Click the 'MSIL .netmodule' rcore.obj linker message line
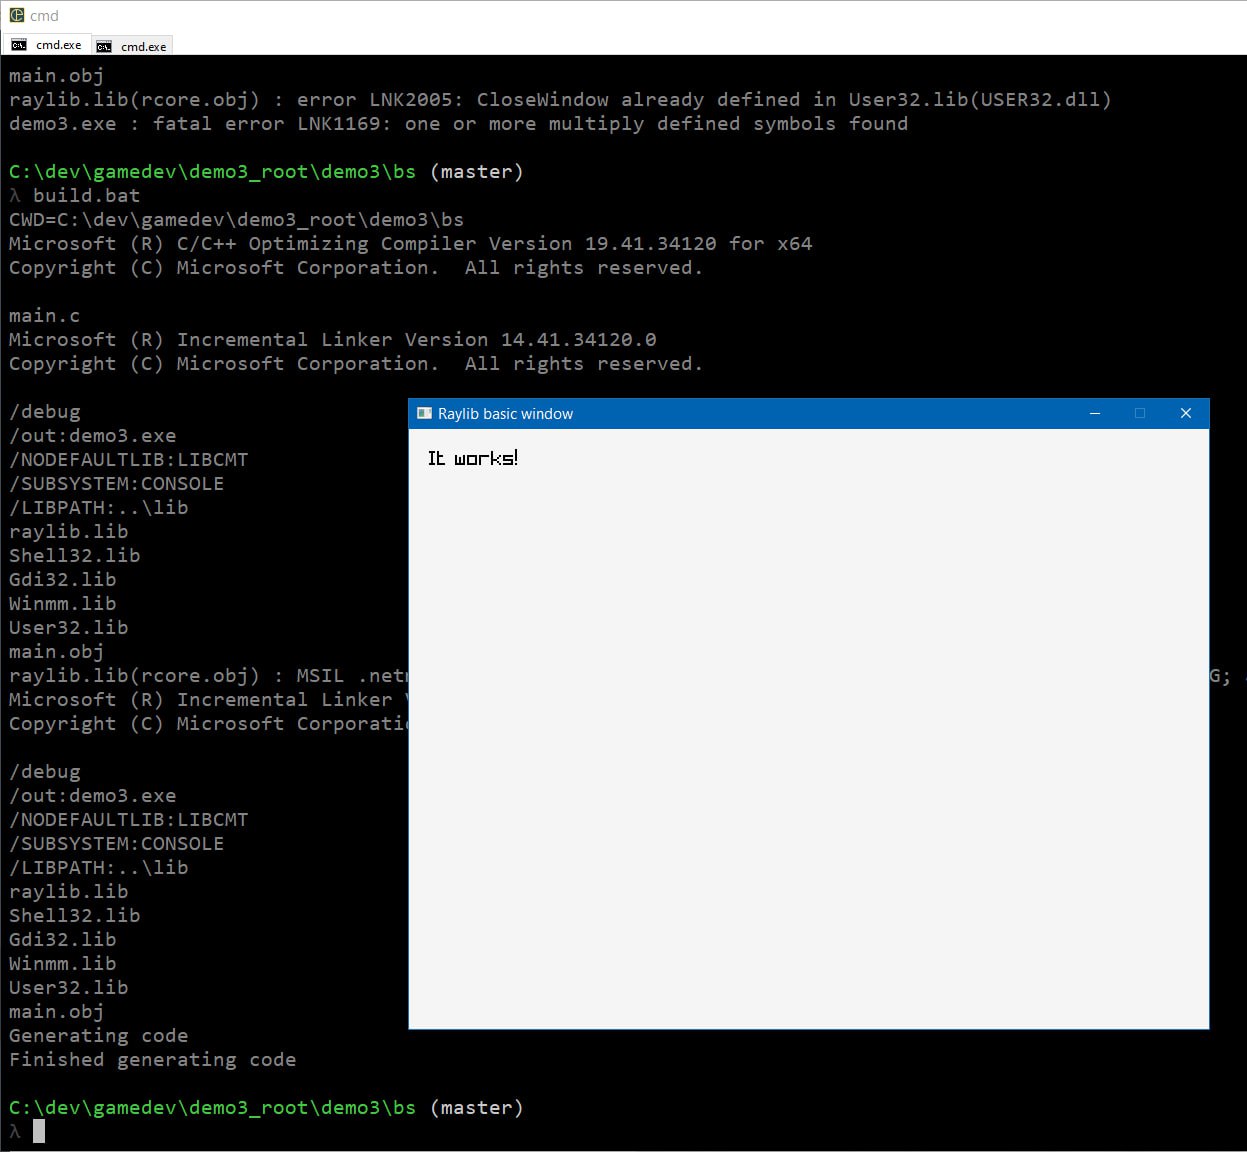 point(208,676)
